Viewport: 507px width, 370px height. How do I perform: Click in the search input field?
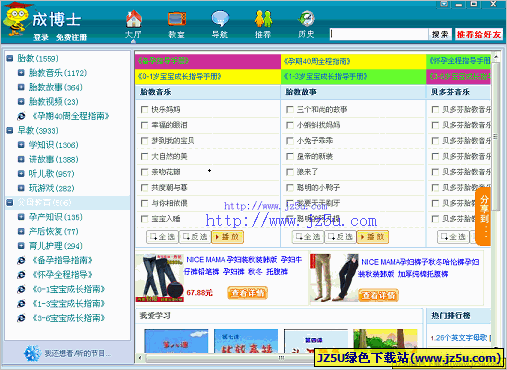[379, 34]
